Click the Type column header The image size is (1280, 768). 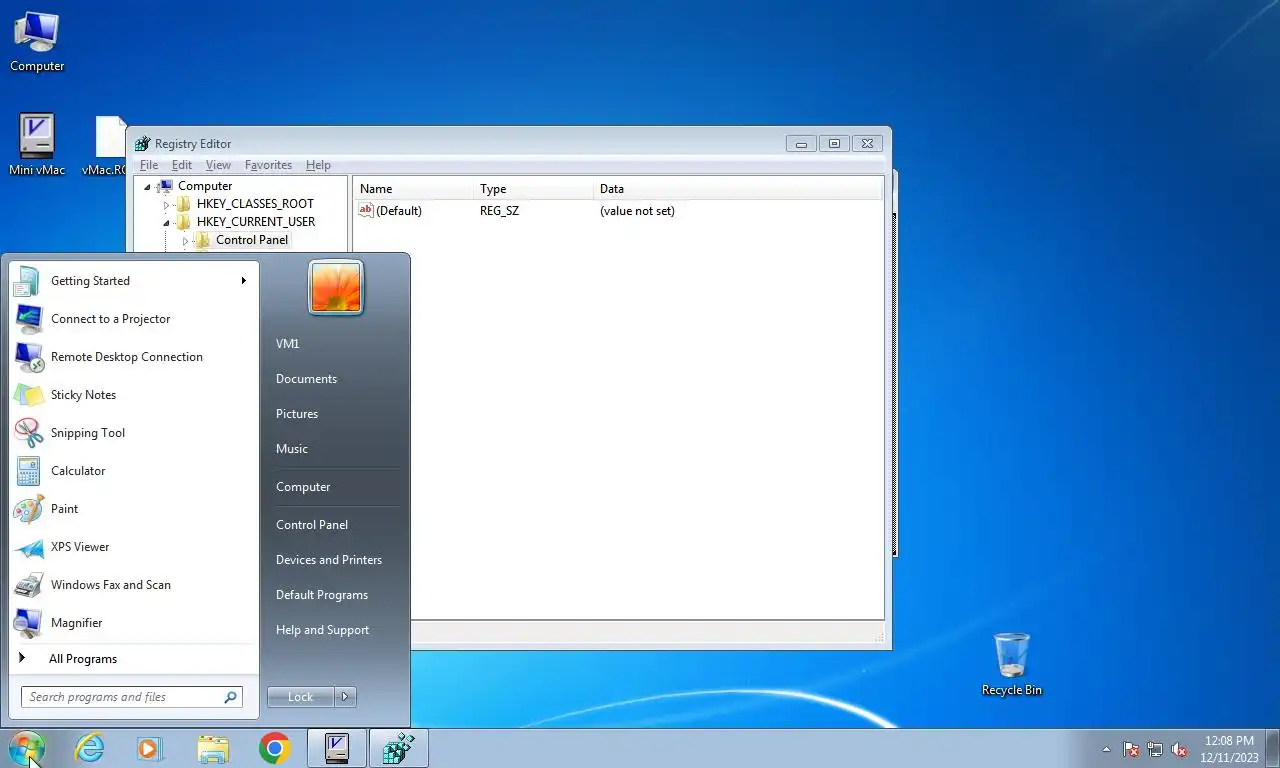tap(533, 189)
